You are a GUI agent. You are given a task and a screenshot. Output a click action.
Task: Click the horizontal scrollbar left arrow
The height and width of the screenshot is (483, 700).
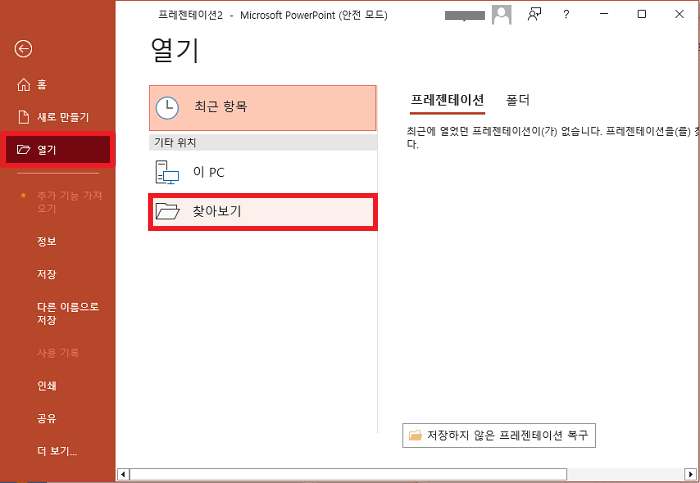click(x=123, y=474)
